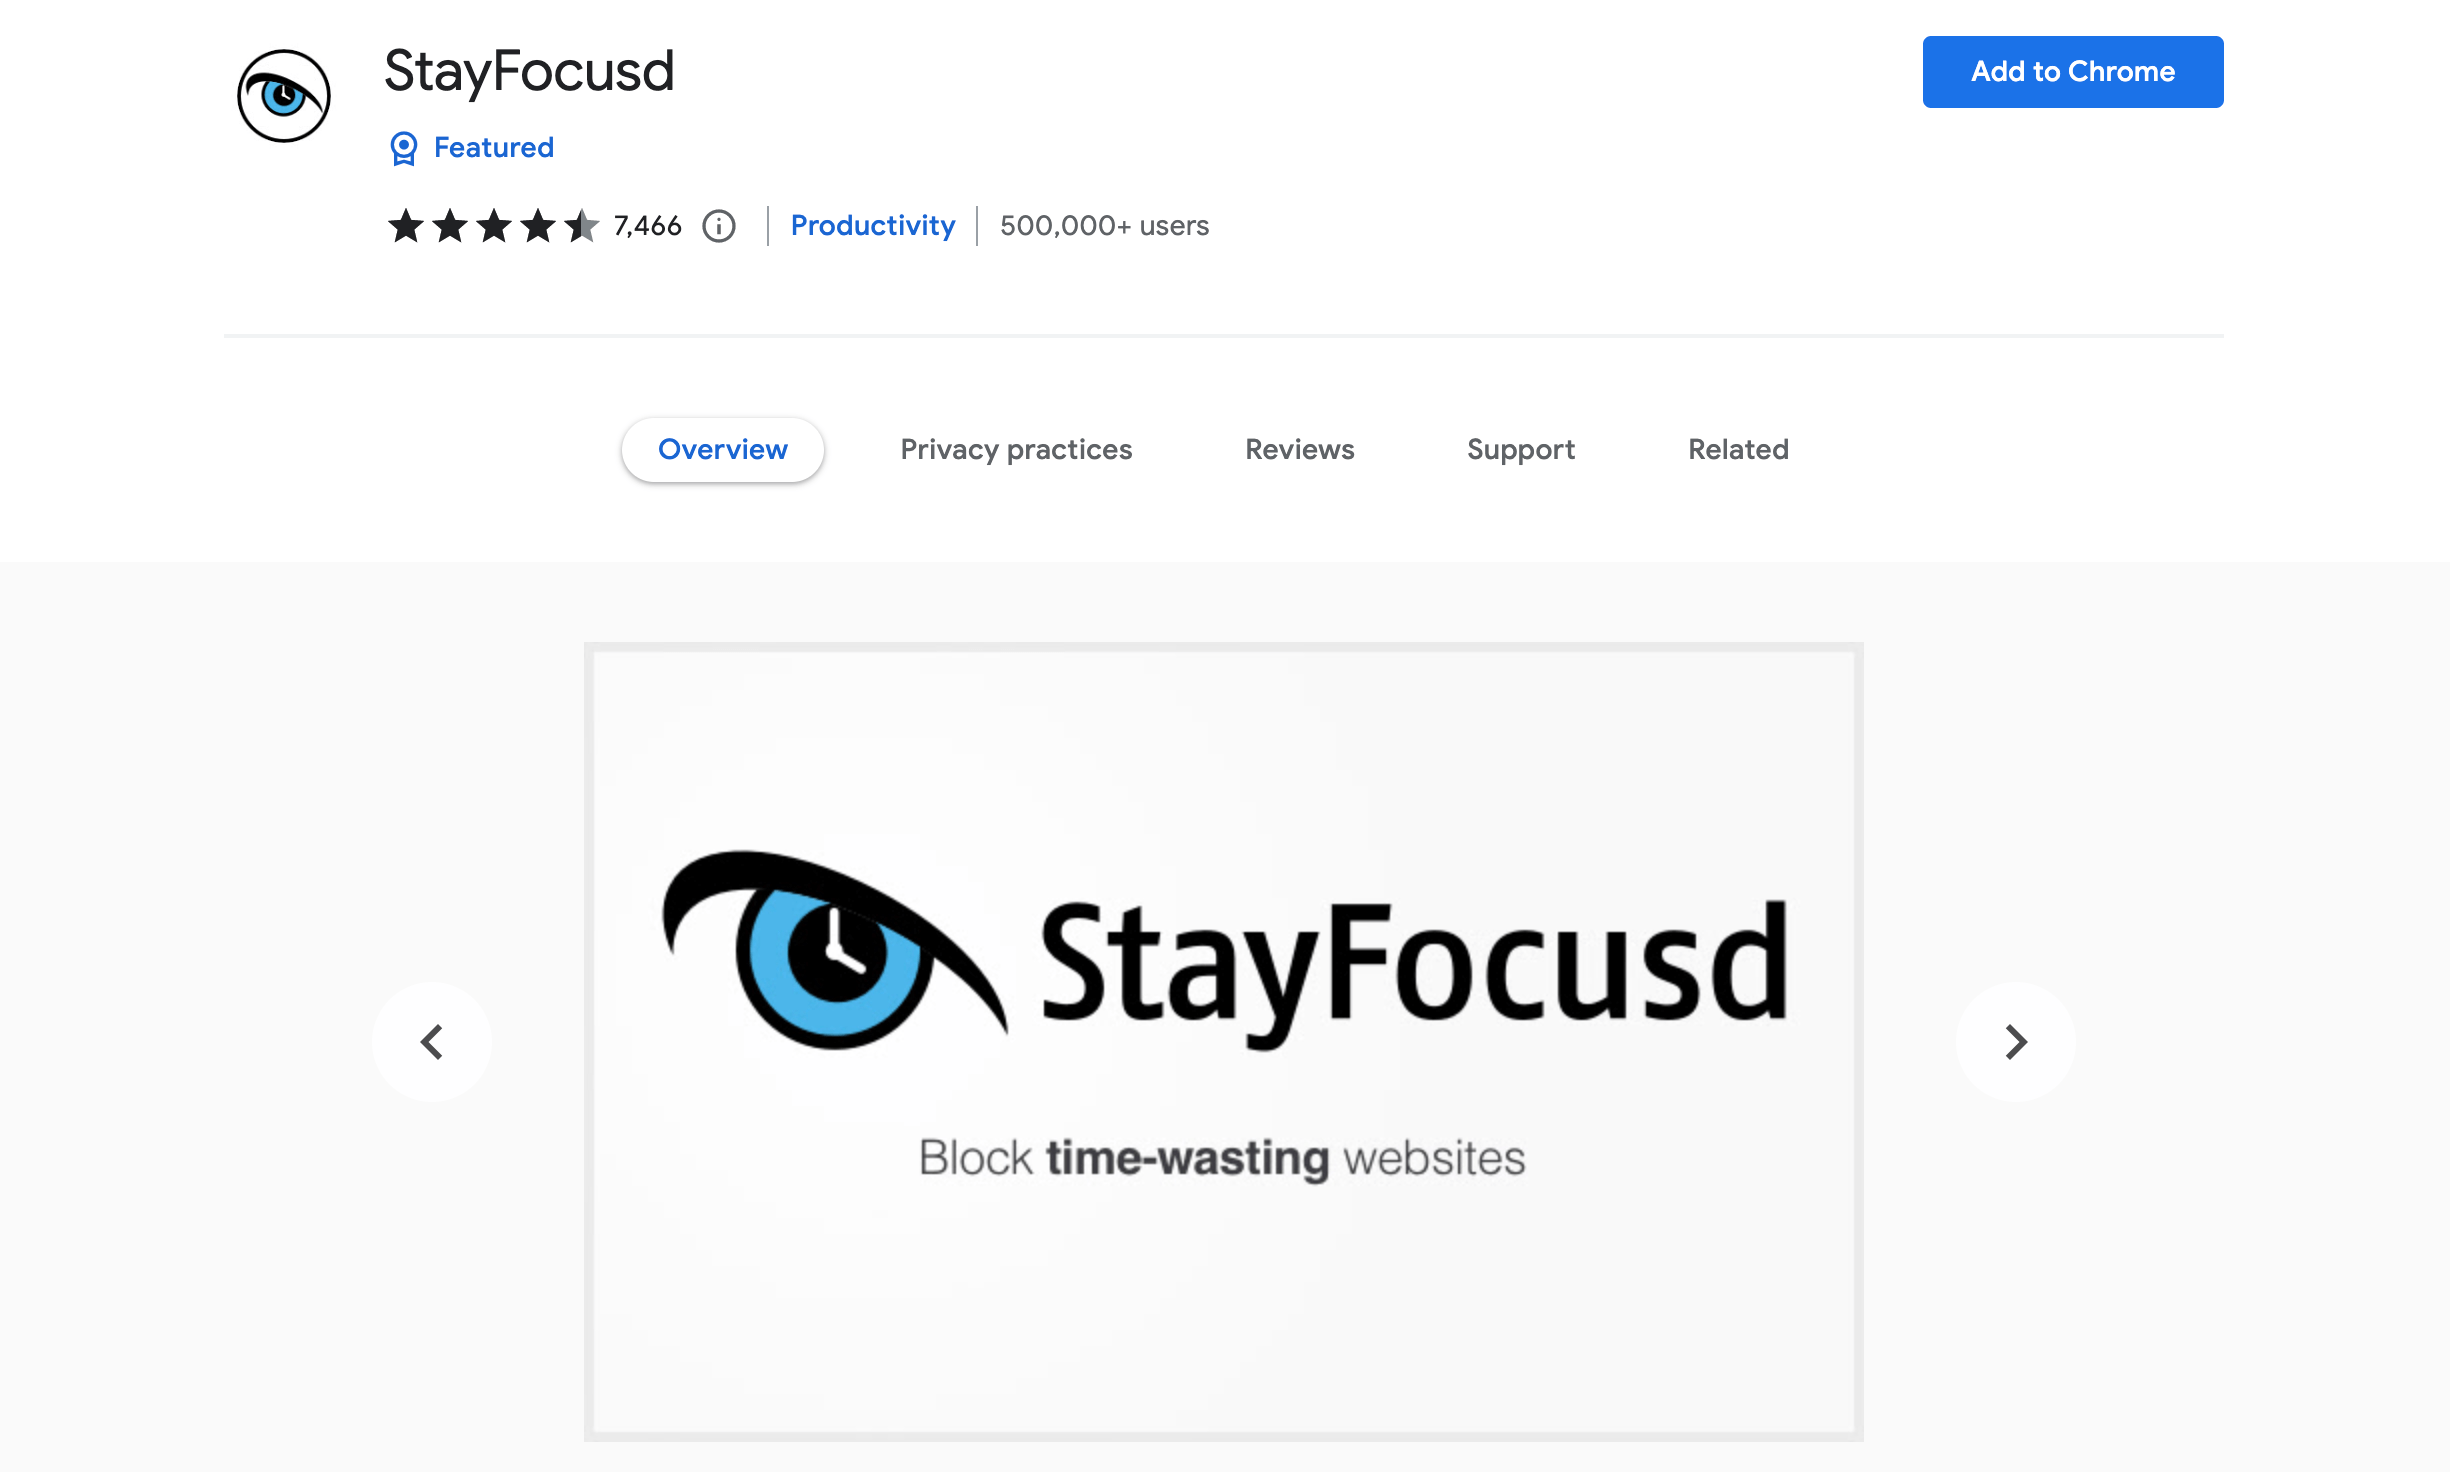This screenshot has height=1472, width=2450.
Task: Select the Reviews tab
Action: click(1300, 450)
